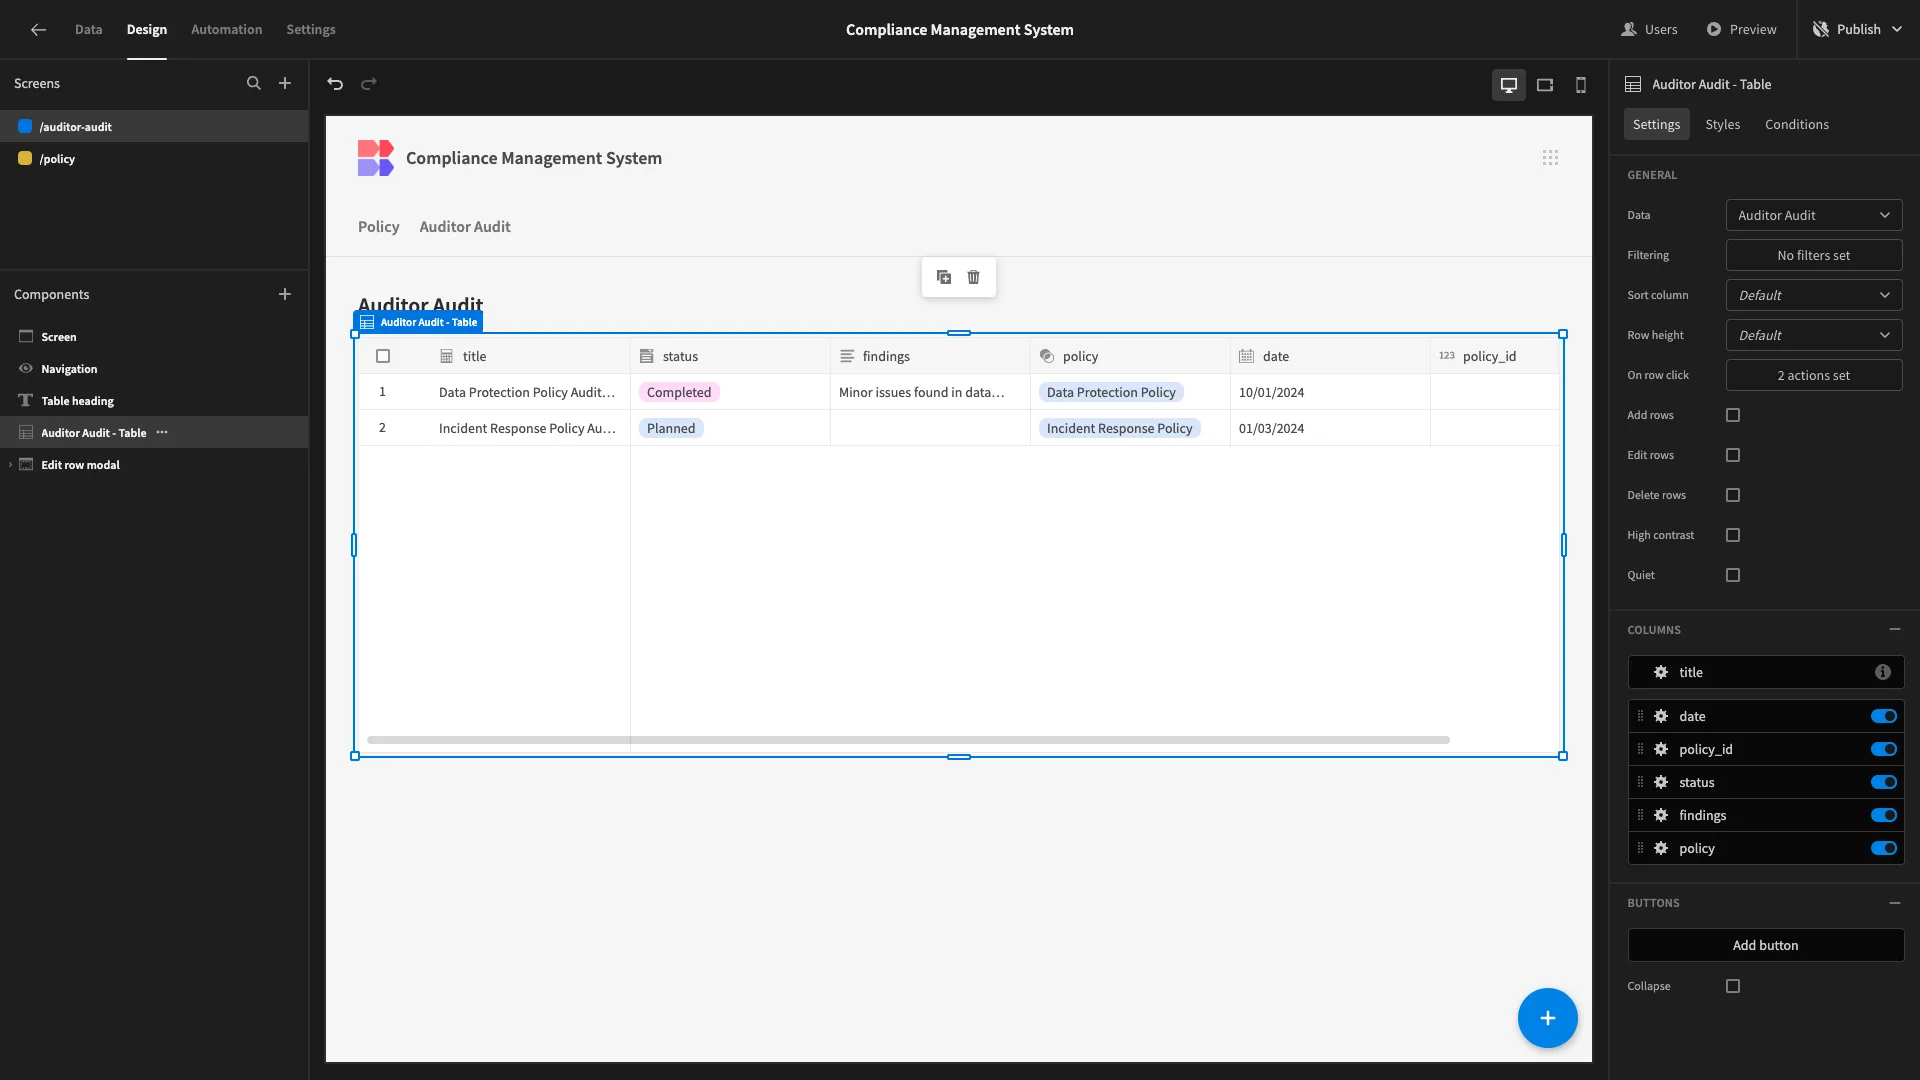Viewport: 1920px width, 1080px height.
Task: Go back using the left arrow icon
Action: pos(38,30)
